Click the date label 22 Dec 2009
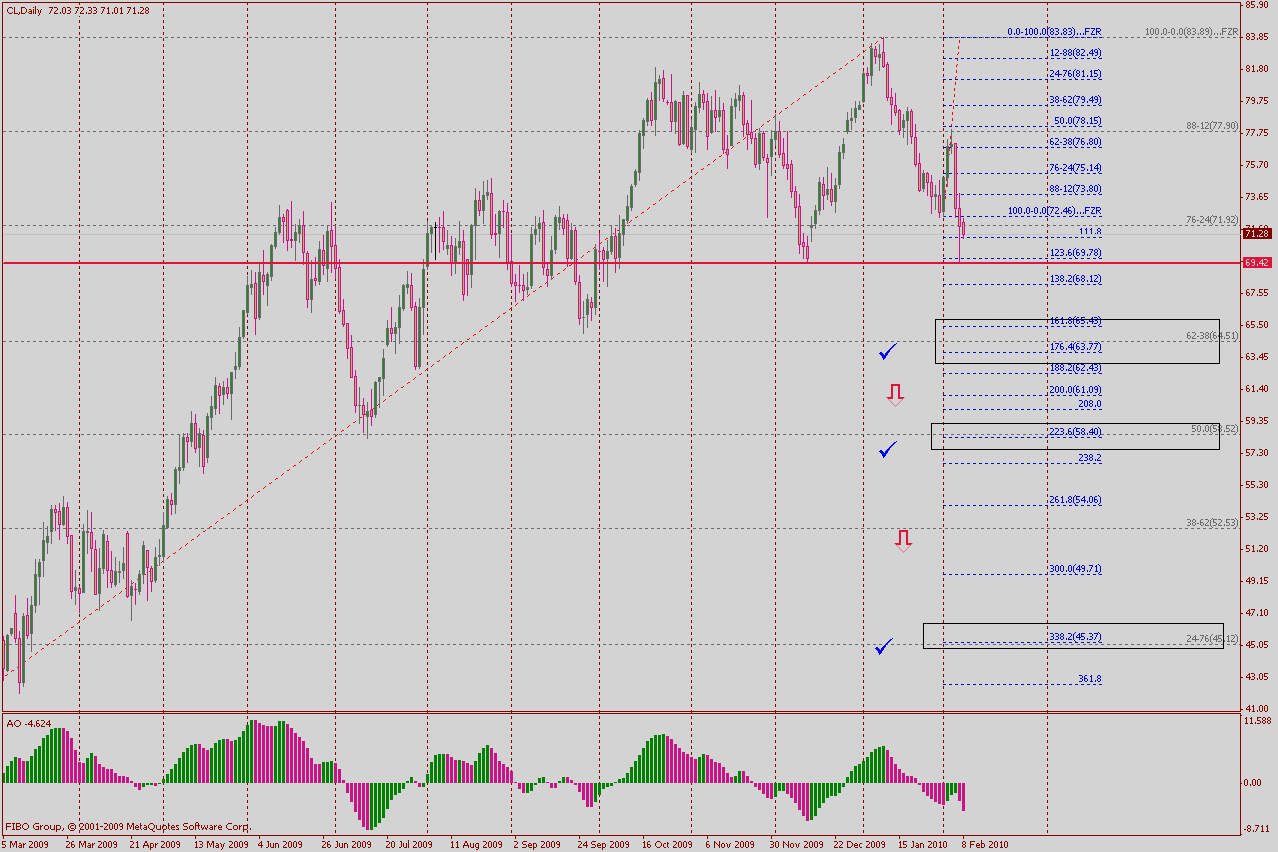This screenshot has width=1278, height=852. (x=858, y=844)
